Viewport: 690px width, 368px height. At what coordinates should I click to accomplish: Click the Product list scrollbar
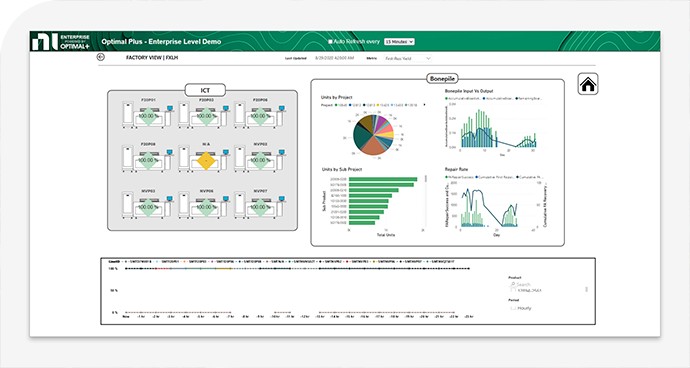tap(587, 289)
